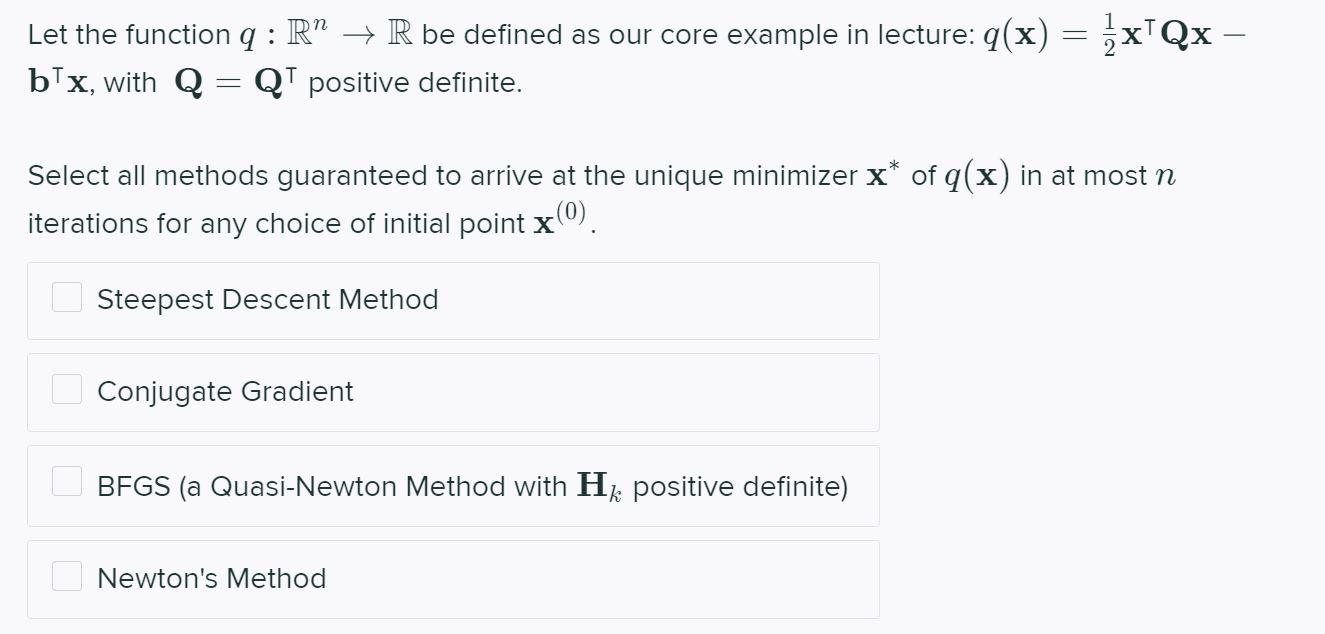
Task: Click the Steepest Descent Method label text
Action: [x=267, y=300]
